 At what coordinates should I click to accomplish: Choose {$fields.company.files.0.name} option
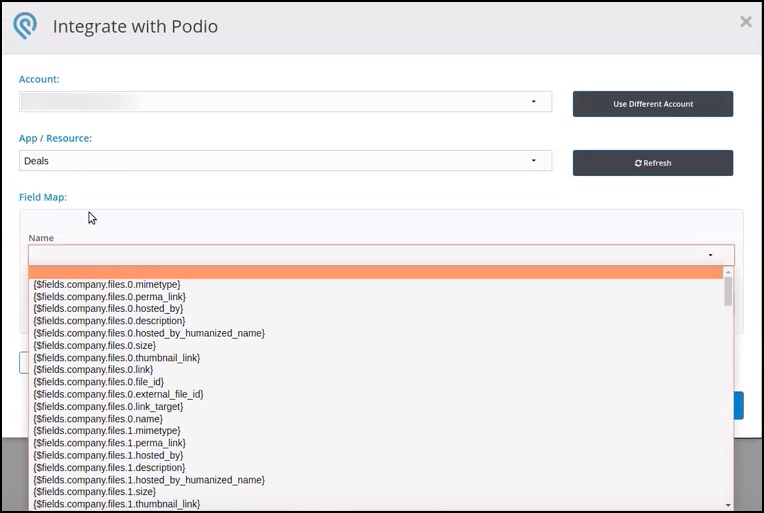[97, 418]
